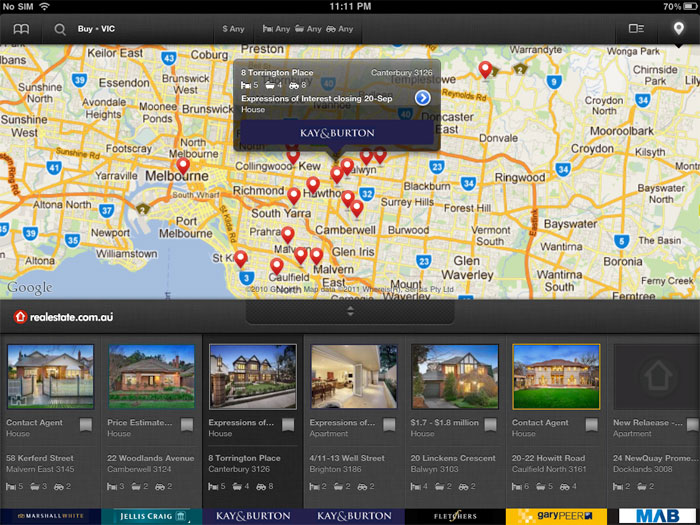Tap 'Price Estimate...' listing text
This screenshot has width=700, height=525.
coord(139,422)
